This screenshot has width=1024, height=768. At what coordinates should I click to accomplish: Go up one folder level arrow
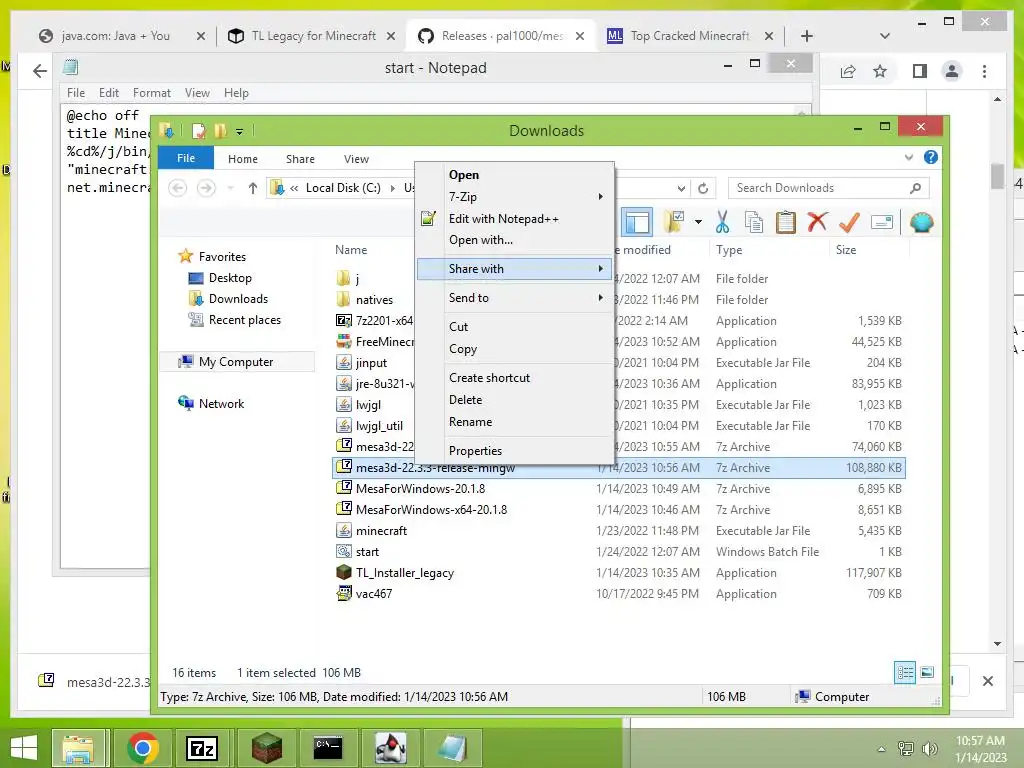(x=253, y=188)
